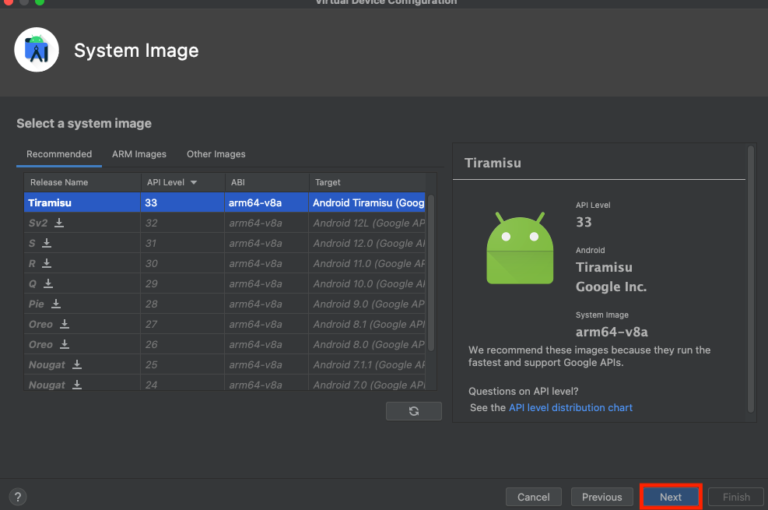Select the Android 7.0 target cell
The height and width of the screenshot is (510, 768).
pyautogui.click(x=367, y=384)
